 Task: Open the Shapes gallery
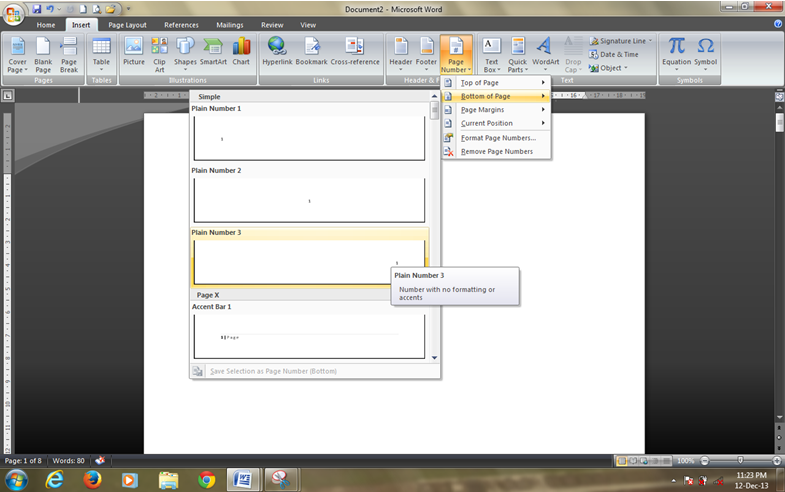[x=185, y=55]
